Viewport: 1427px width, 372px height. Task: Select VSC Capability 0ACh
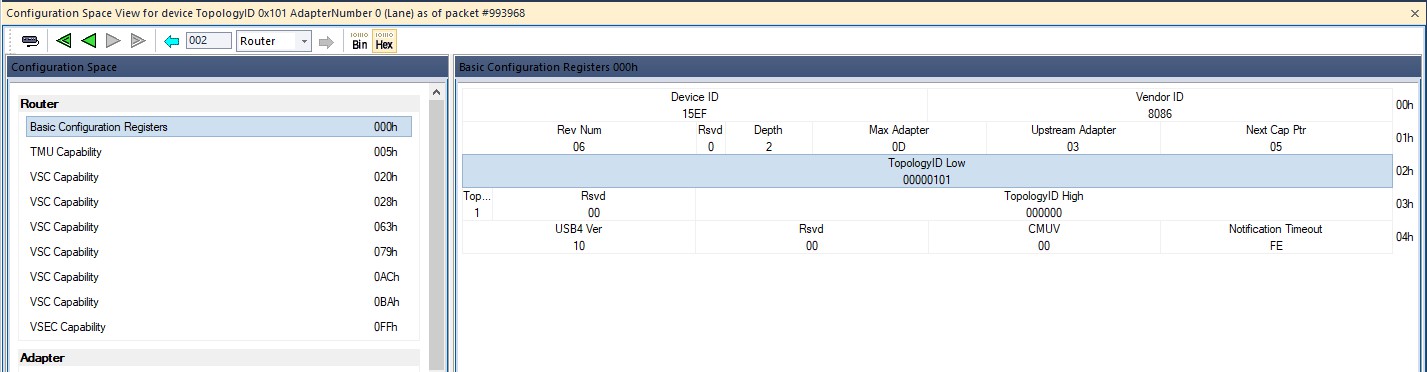click(x=219, y=277)
